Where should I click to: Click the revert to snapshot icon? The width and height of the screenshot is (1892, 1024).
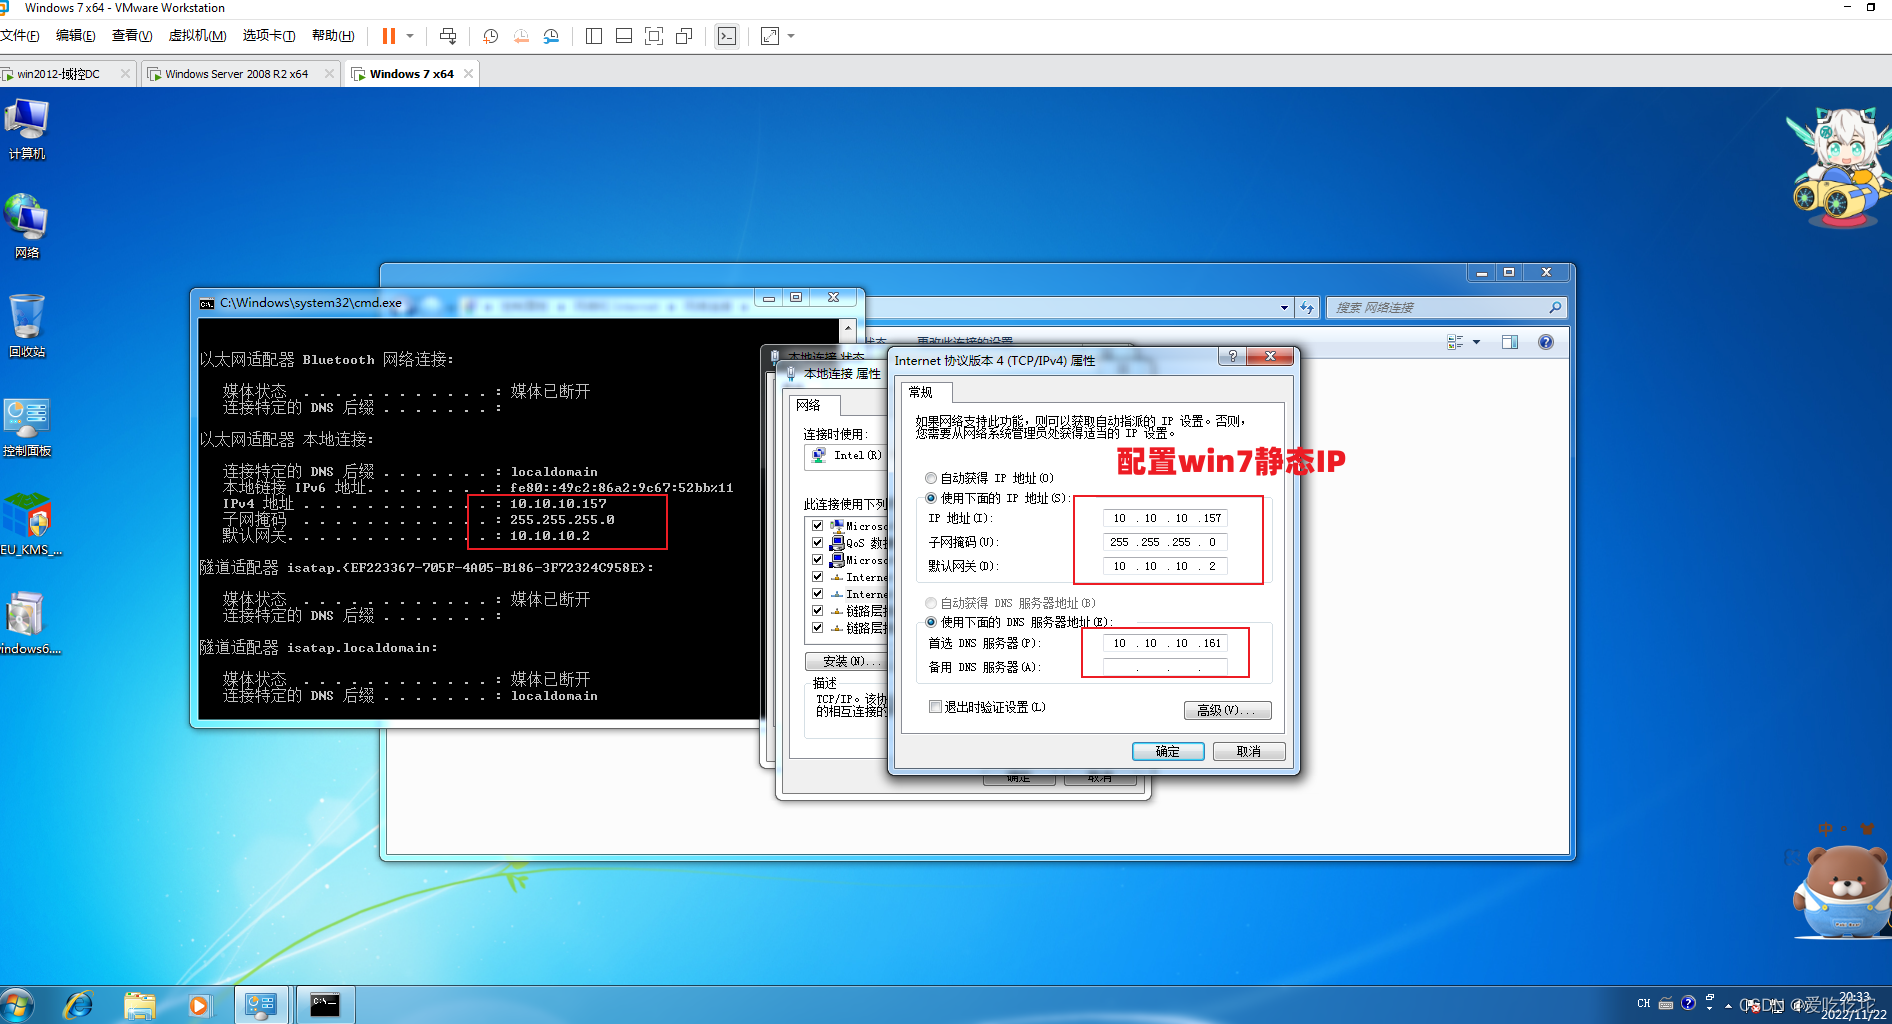(x=521, y=36)
